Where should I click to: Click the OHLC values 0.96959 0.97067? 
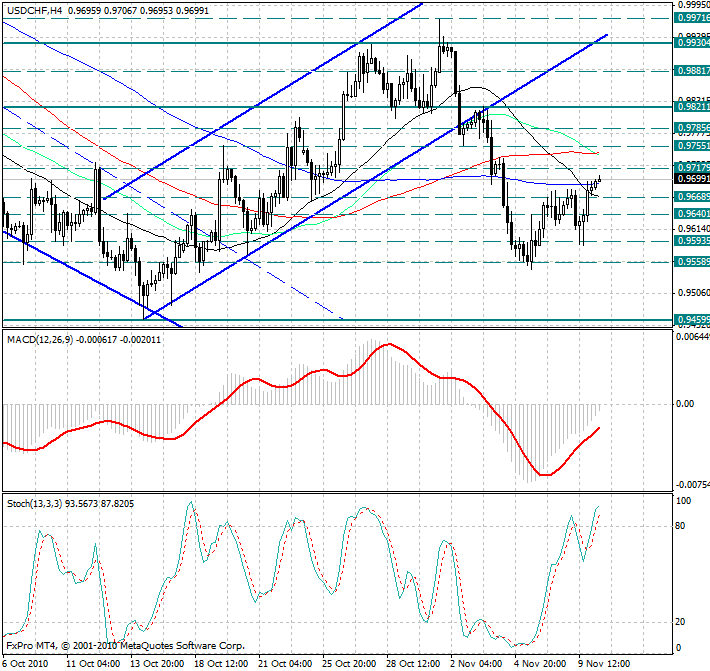[x=102, y=10]
